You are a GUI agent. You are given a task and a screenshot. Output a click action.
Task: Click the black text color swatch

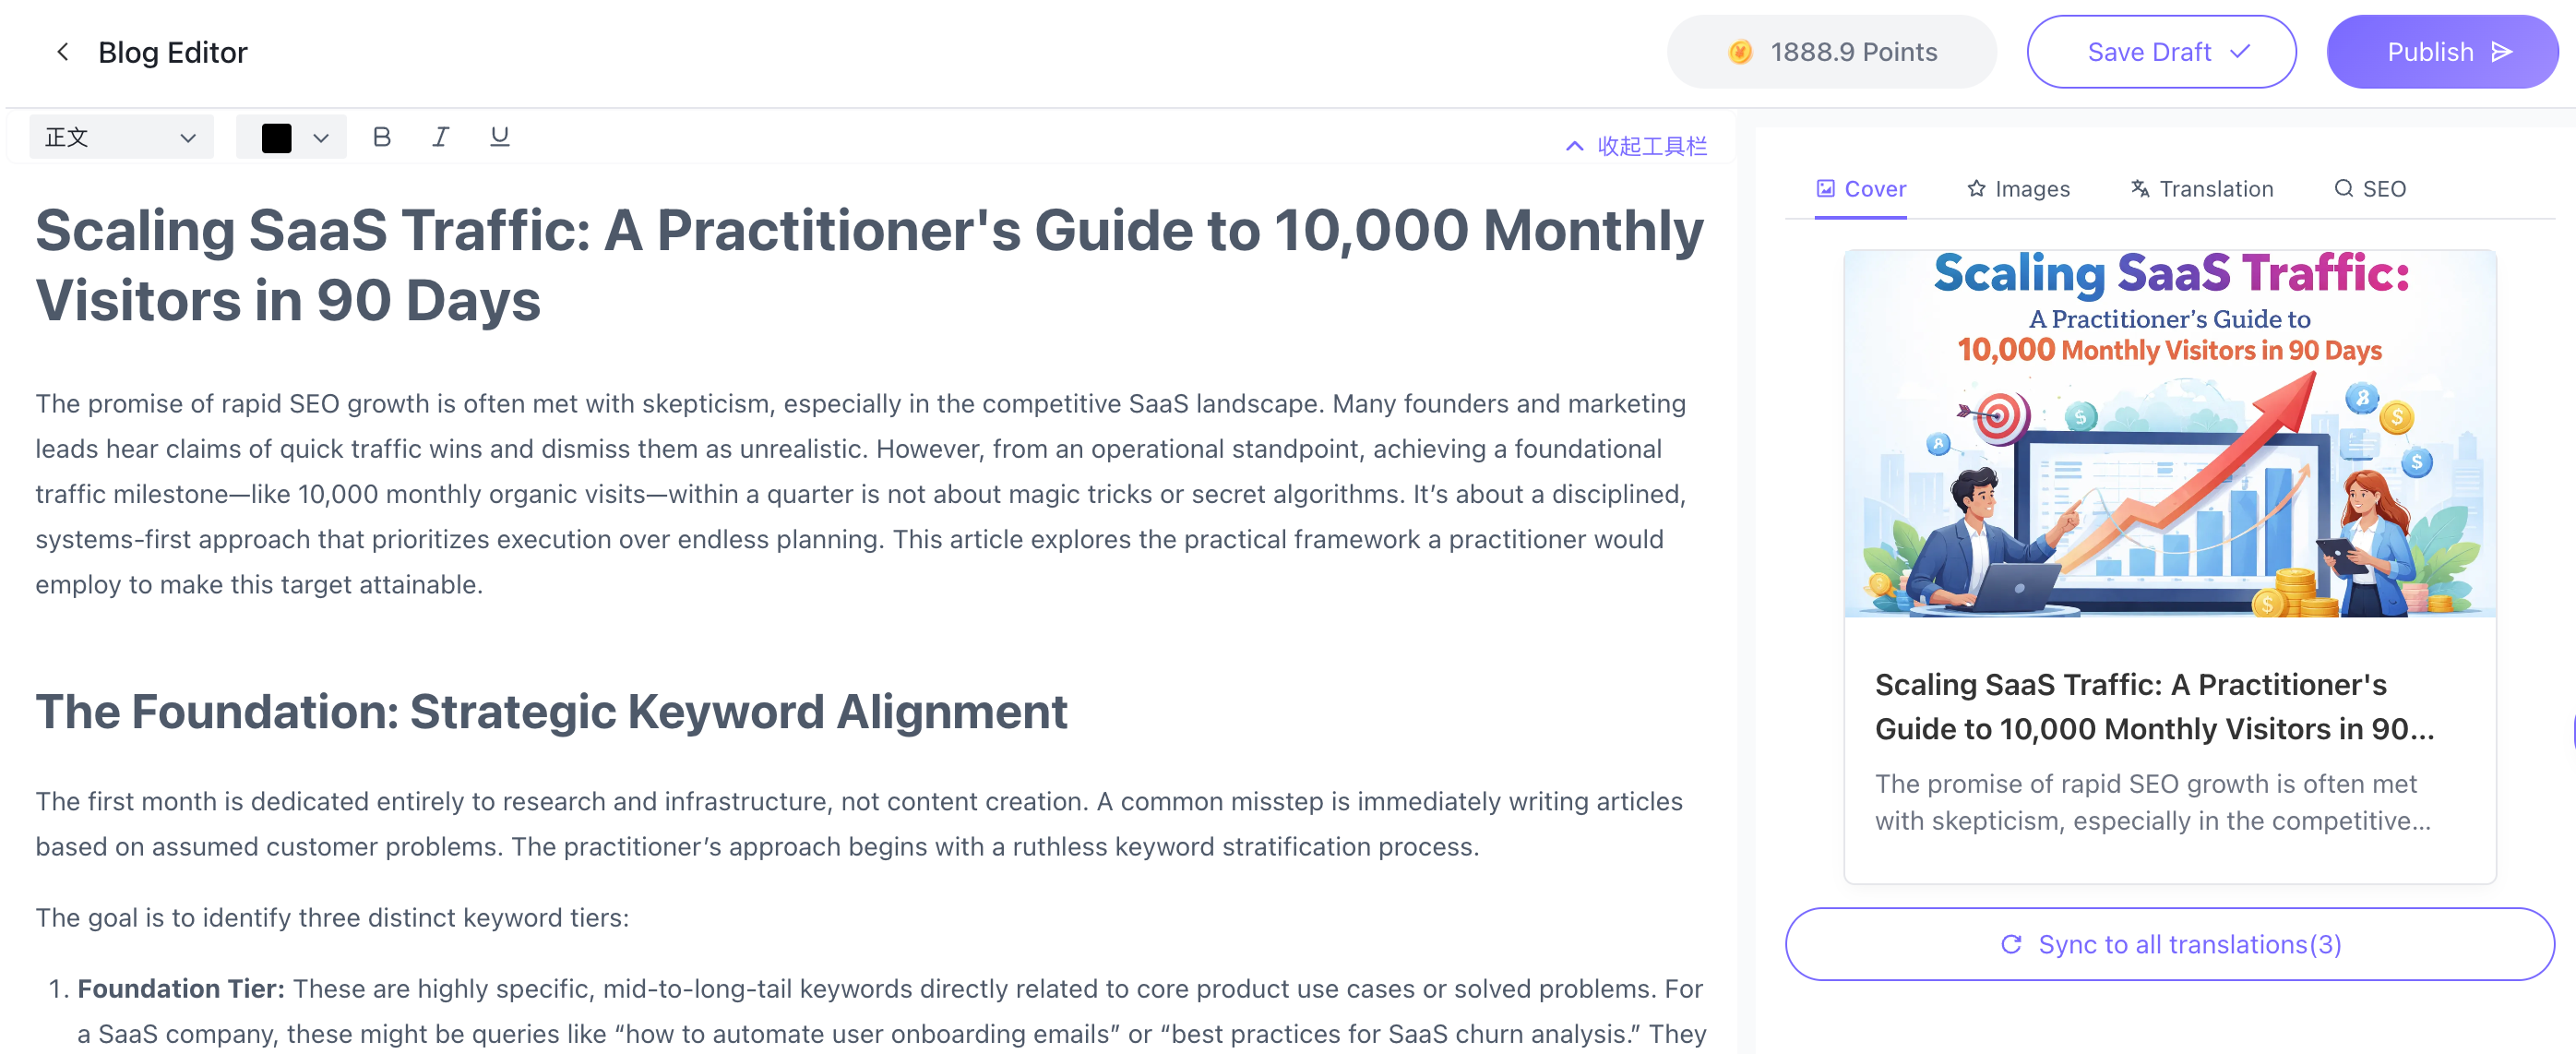[276, 138]
